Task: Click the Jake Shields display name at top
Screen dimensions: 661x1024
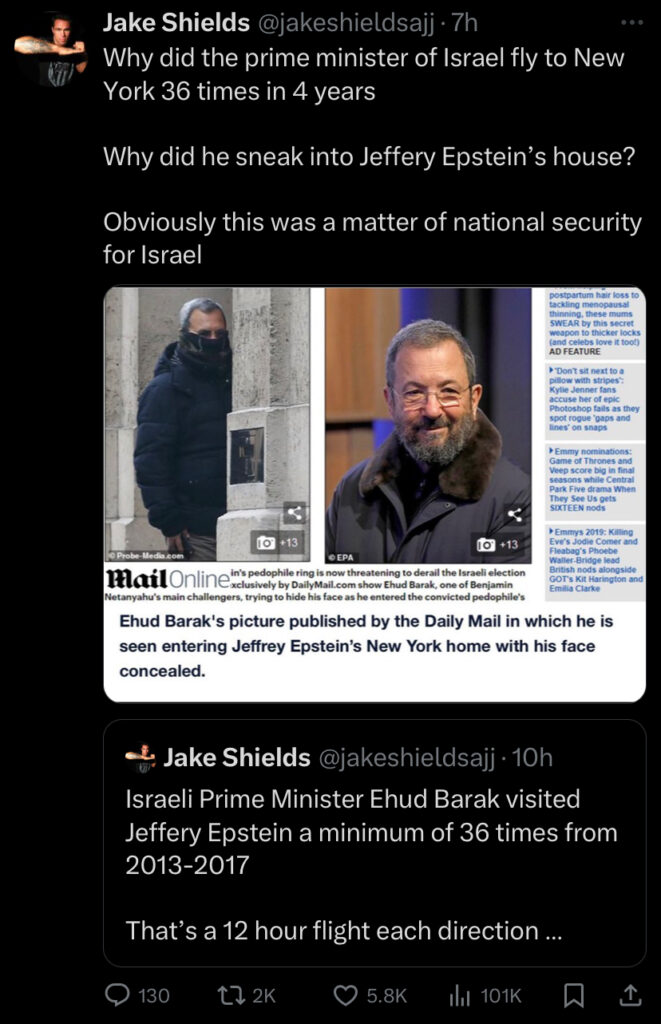Action: click(176, 23)
